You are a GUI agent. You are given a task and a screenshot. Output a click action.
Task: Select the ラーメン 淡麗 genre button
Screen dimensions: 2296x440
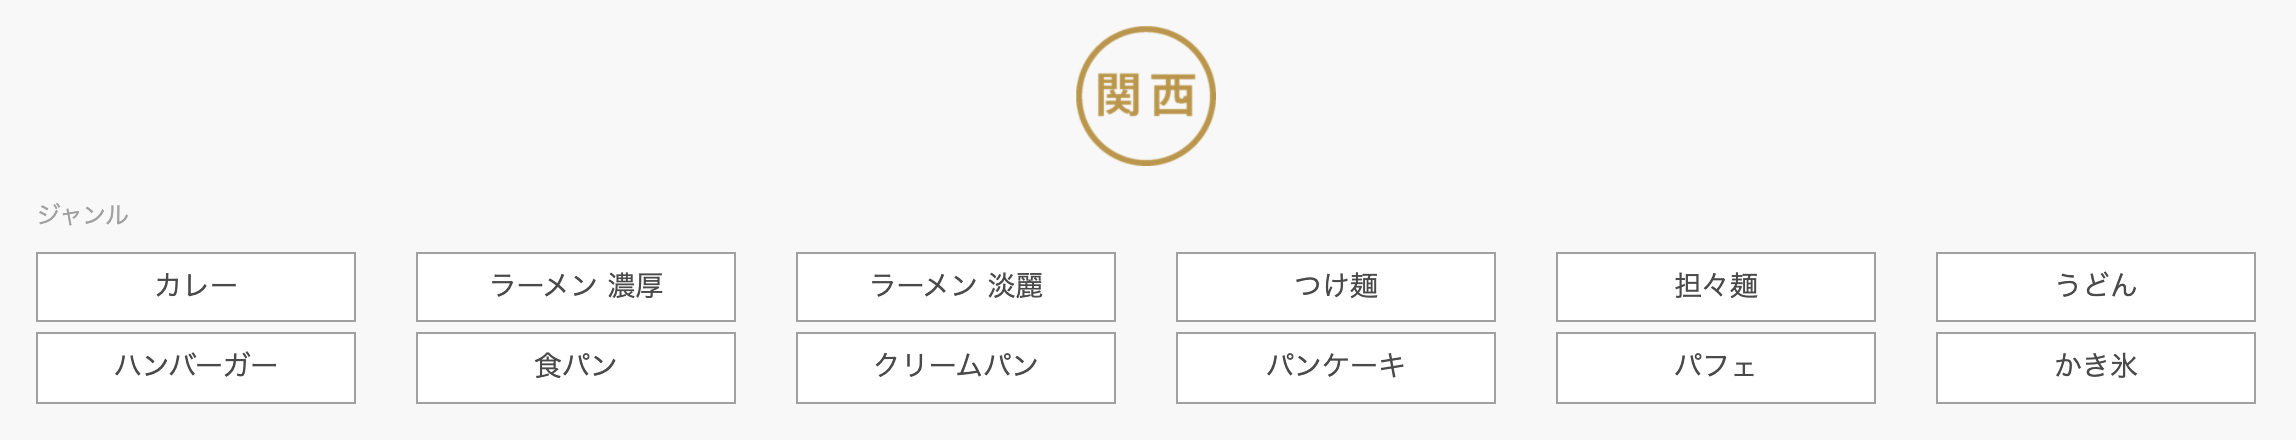(x=956, y=287)
